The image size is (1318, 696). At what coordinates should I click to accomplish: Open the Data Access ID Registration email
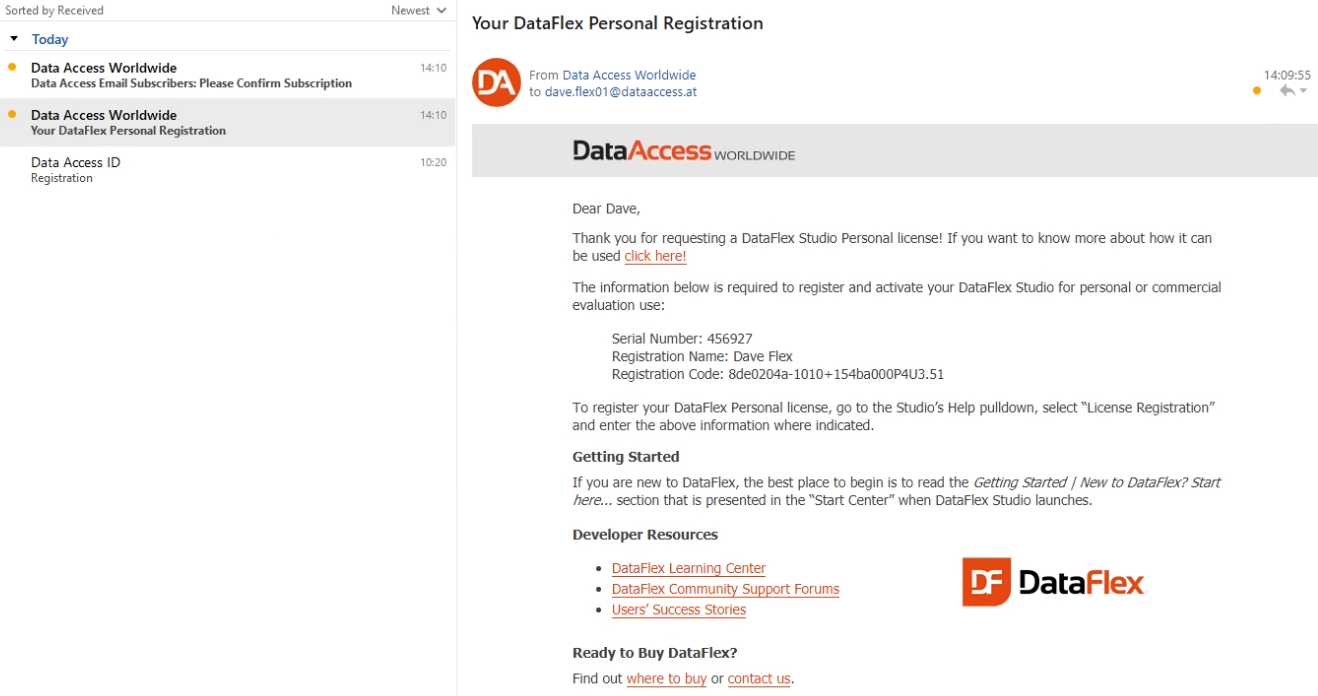point(200,170)
